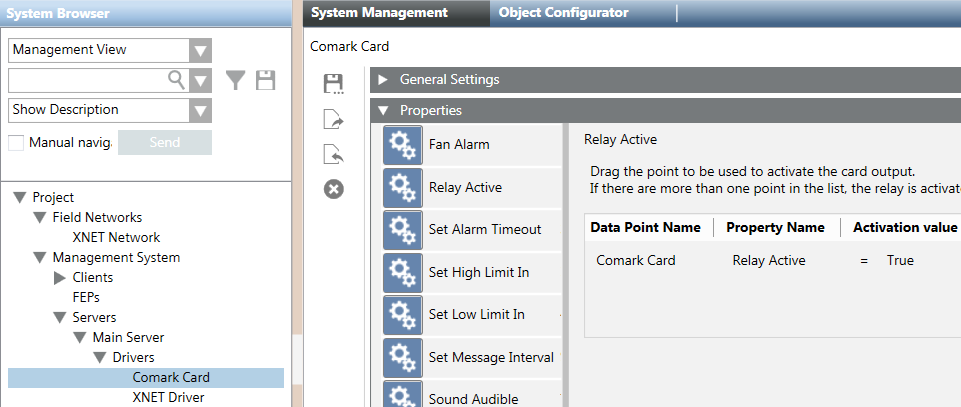
Task: Click the import page arrow icon
Action: 334,154
